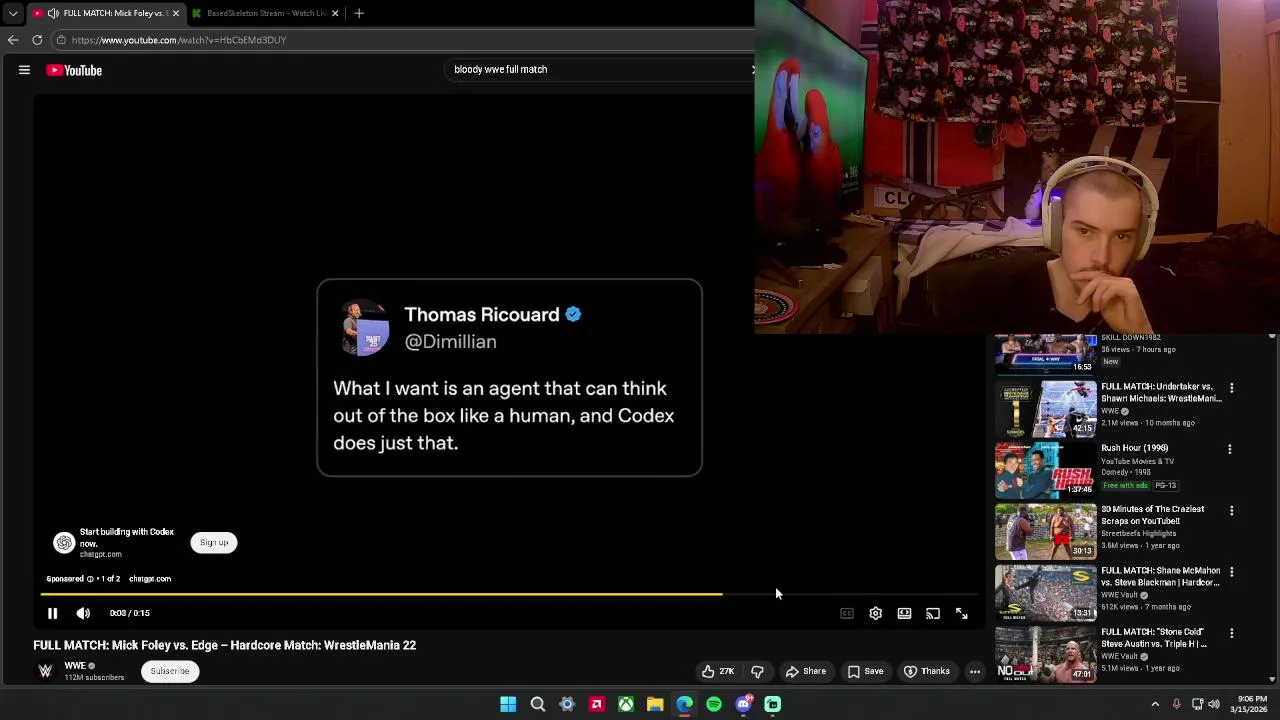
Task: Open the player settings gear
Action: coord(875,613)
